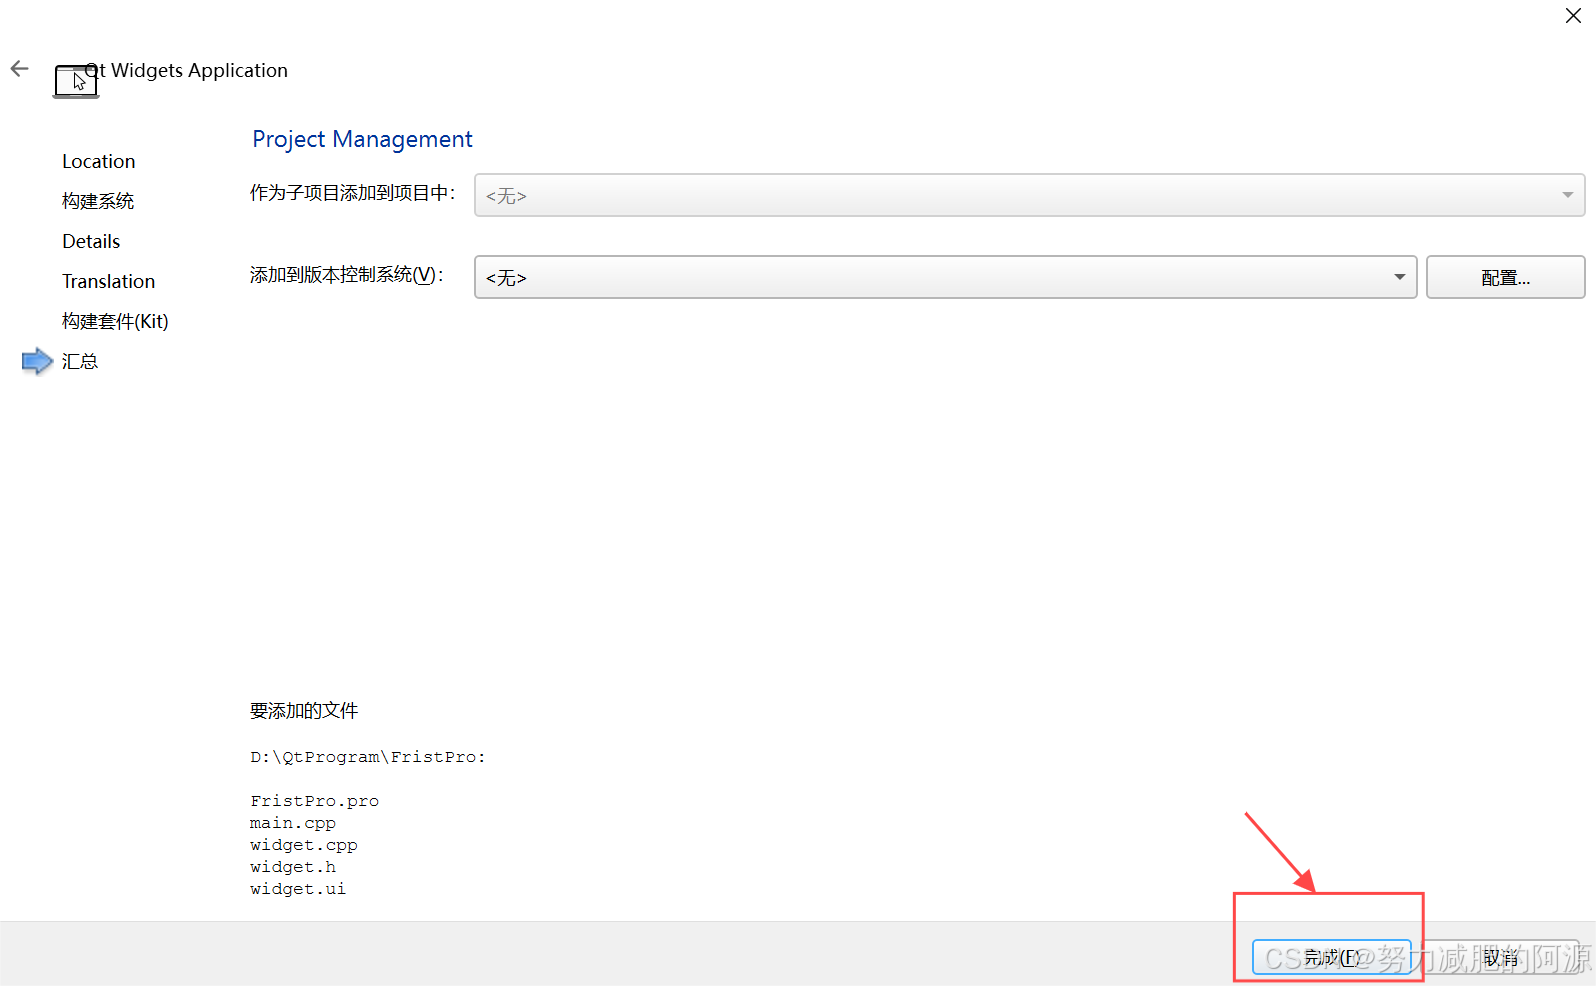Viewport: 1596px width, 986px height.
Task: Open the 作为子项目添加到项目中 combo box
Action: 1029,195
